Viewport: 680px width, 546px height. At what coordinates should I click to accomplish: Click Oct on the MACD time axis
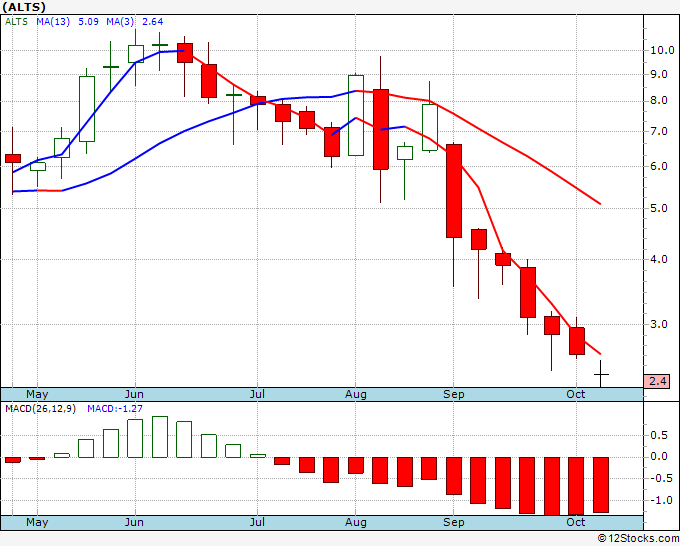pos(575,522)
